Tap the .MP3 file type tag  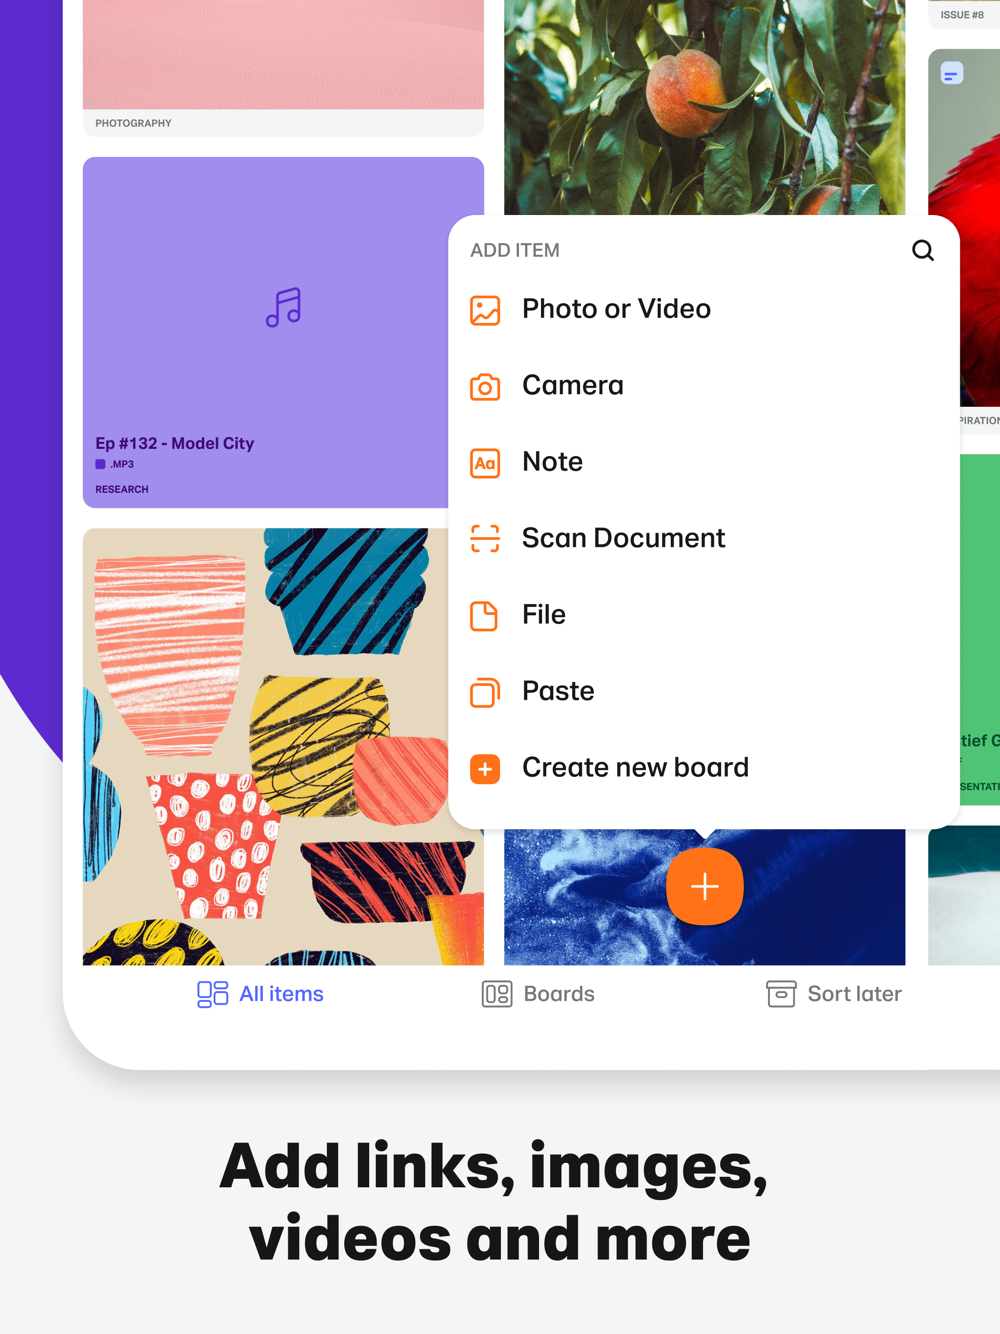click(x=115, y=464)
